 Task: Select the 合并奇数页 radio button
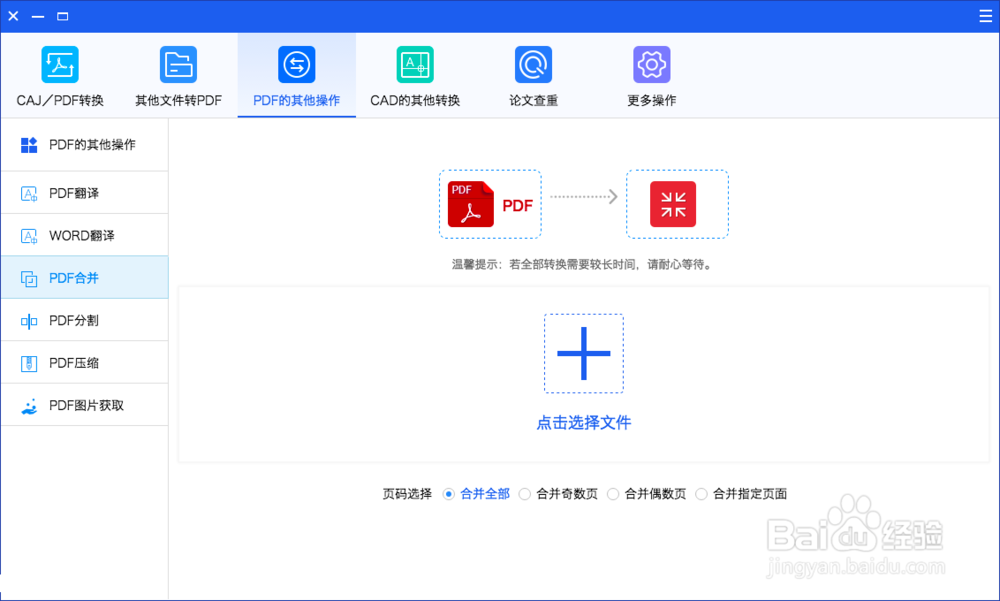click(x=524, y=493)
